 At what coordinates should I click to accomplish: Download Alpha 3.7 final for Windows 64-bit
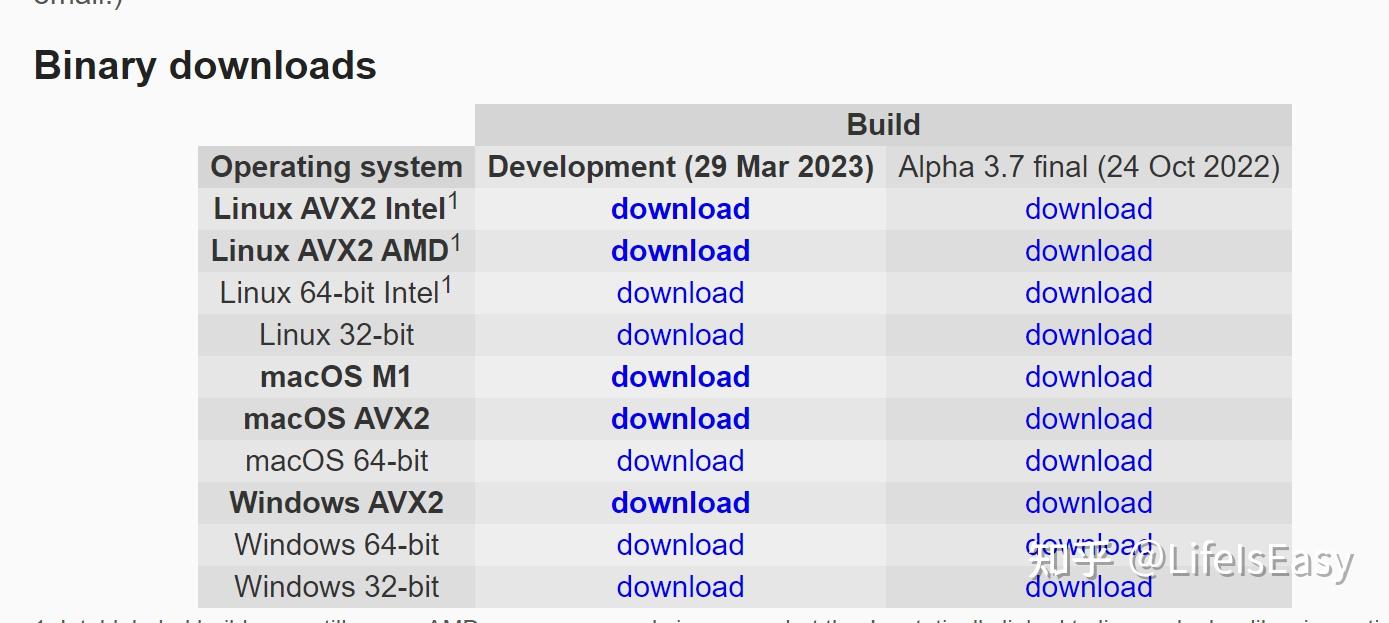click(1088, 545)
